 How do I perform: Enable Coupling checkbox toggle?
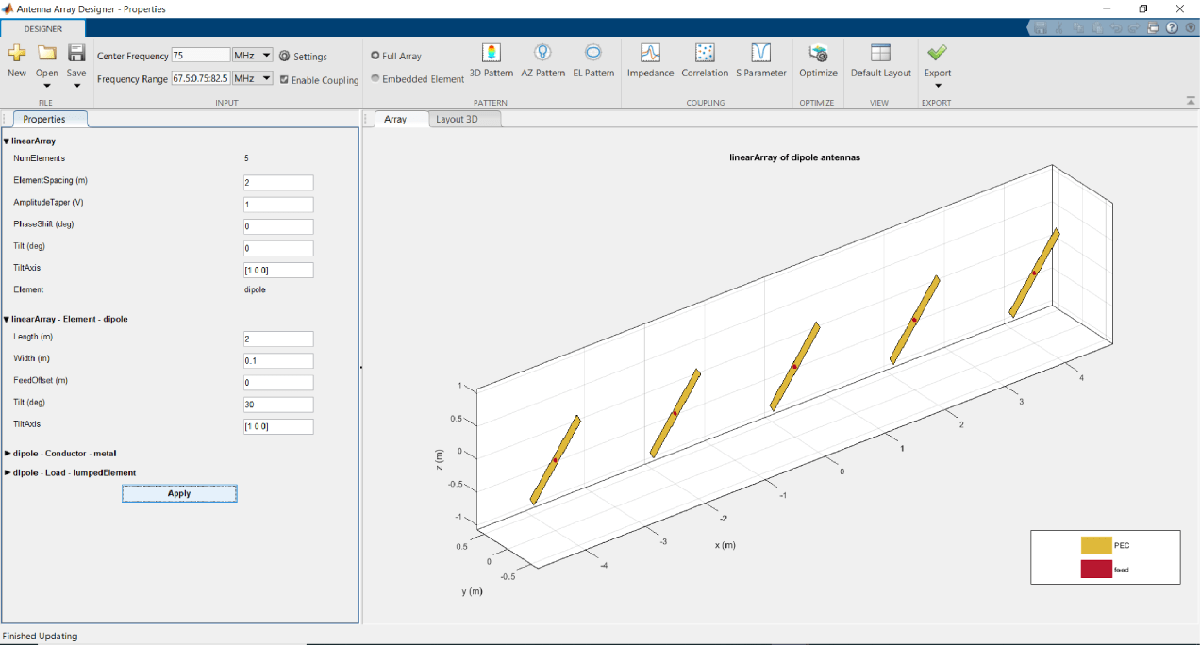pyautogui.click(x=285, y=80)
